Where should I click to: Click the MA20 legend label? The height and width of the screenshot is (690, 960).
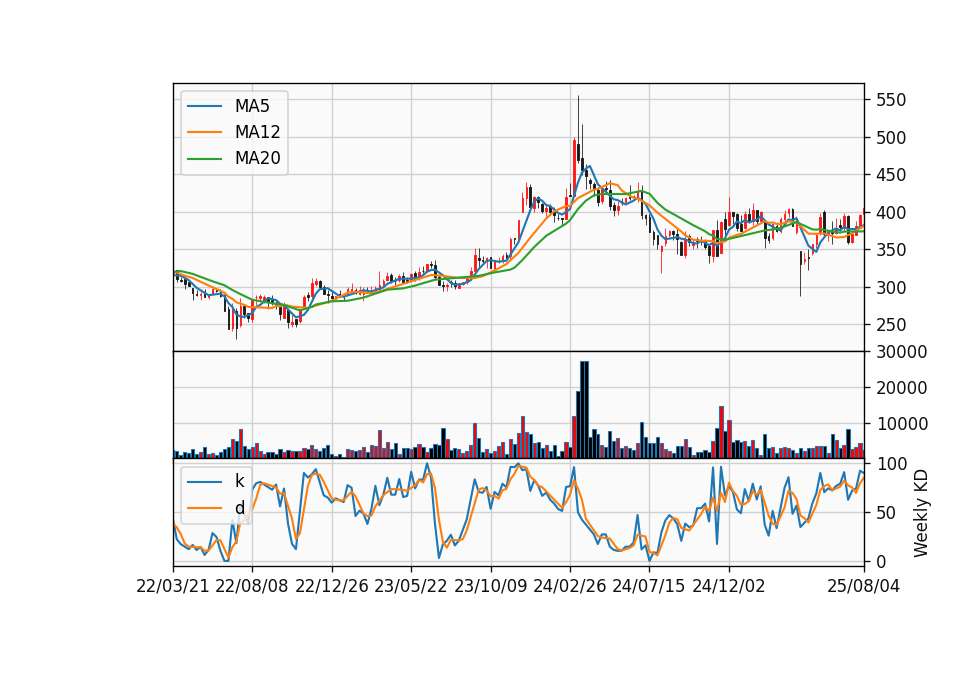[x=257, y=158]
